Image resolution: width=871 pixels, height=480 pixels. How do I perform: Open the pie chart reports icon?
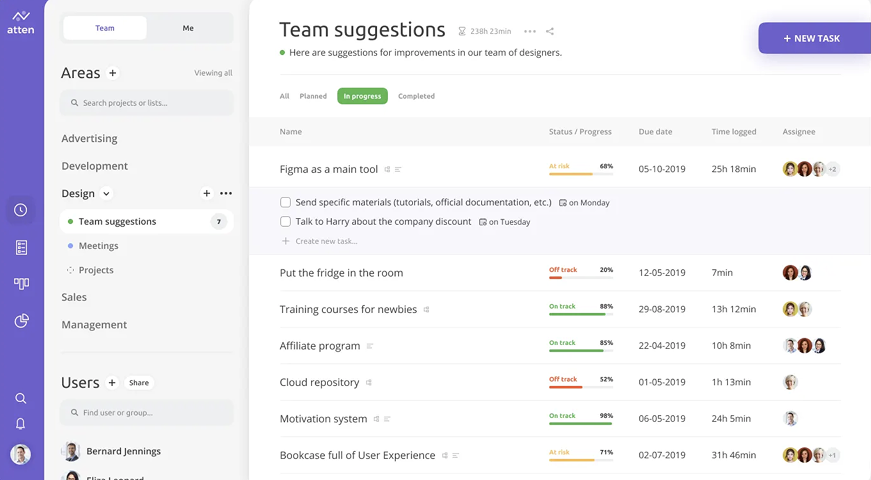coord(21,321)
